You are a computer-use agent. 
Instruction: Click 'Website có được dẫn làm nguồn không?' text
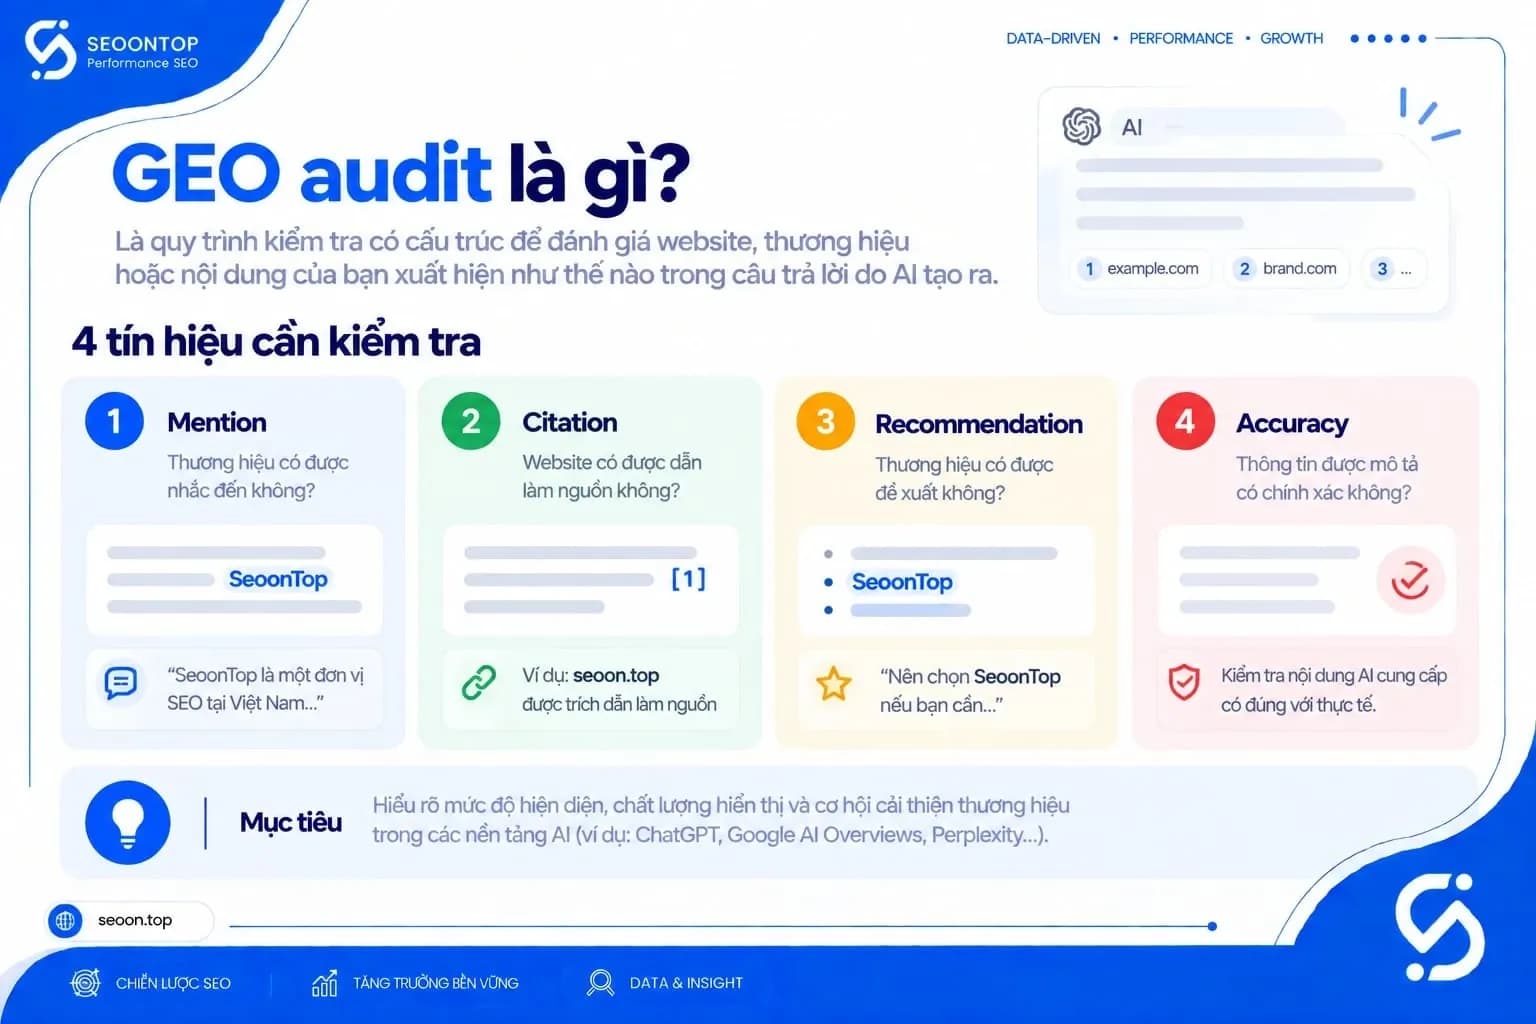pyautogui.click(x=612, y=476)
